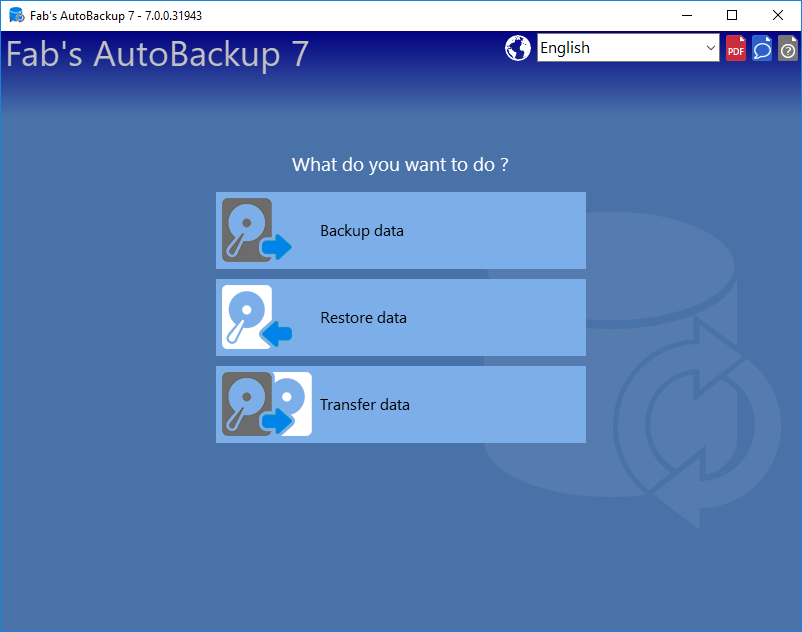The width and height of the screenshot is (802, 632).
Task: Open the English language dropdown
Action: coord(628,48)
